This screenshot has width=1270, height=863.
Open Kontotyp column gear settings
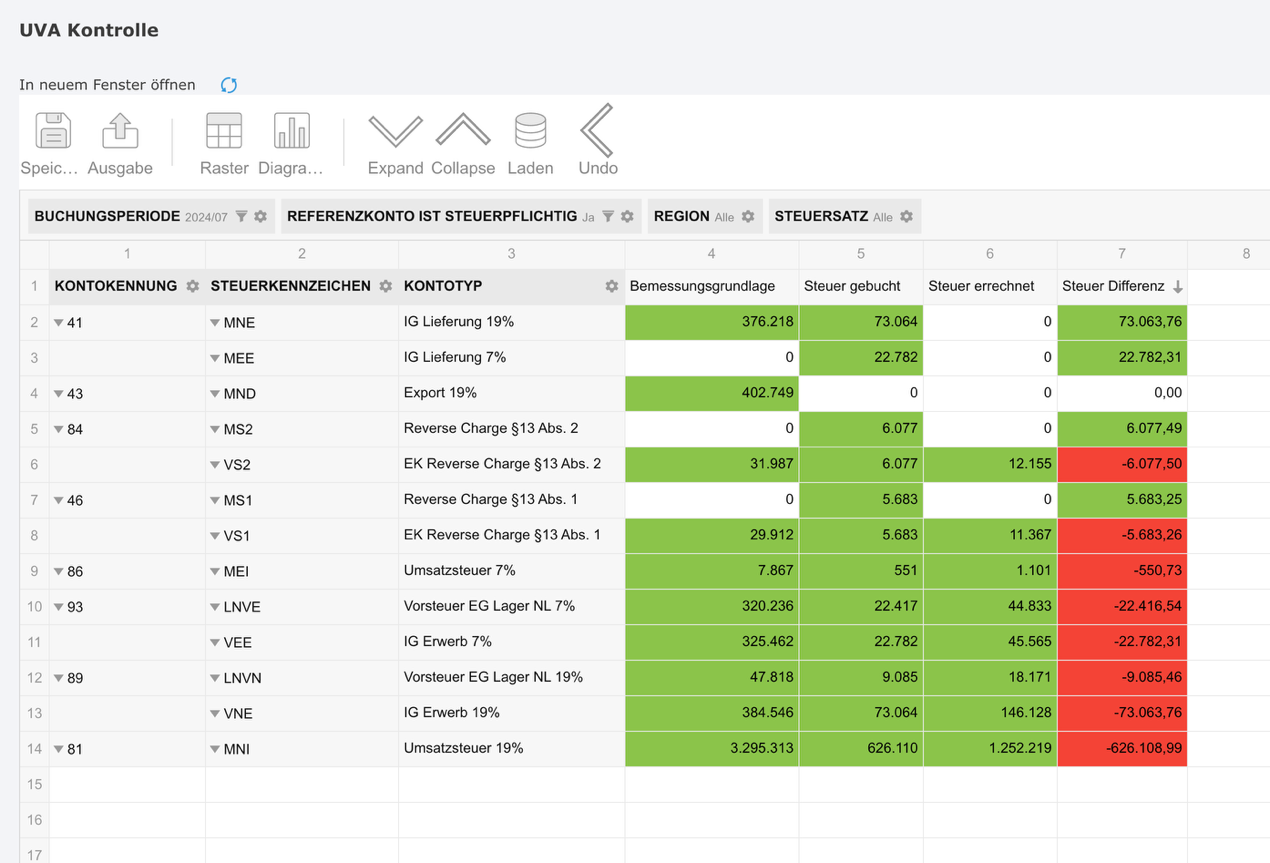click(x=611, y=287)
